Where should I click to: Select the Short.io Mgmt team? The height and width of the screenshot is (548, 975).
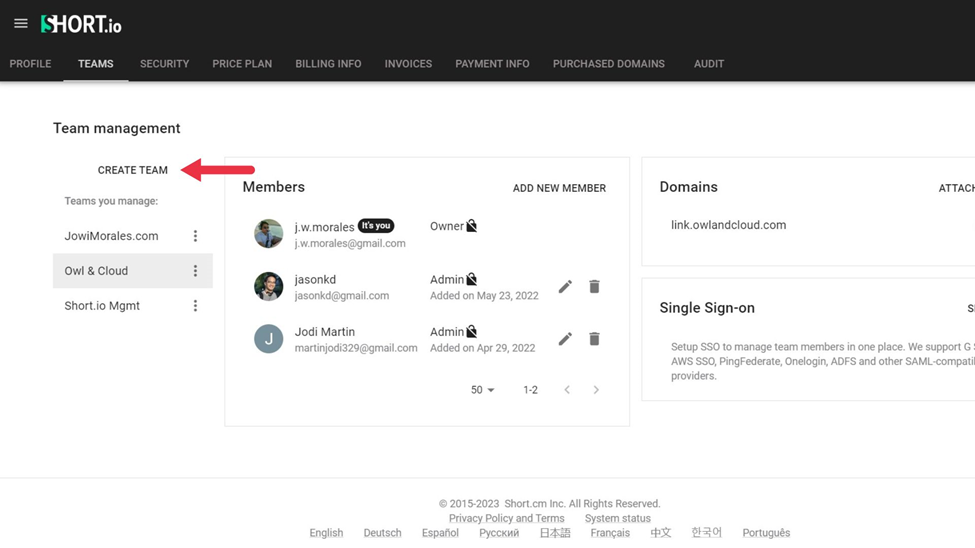click(x=102, y=305)
